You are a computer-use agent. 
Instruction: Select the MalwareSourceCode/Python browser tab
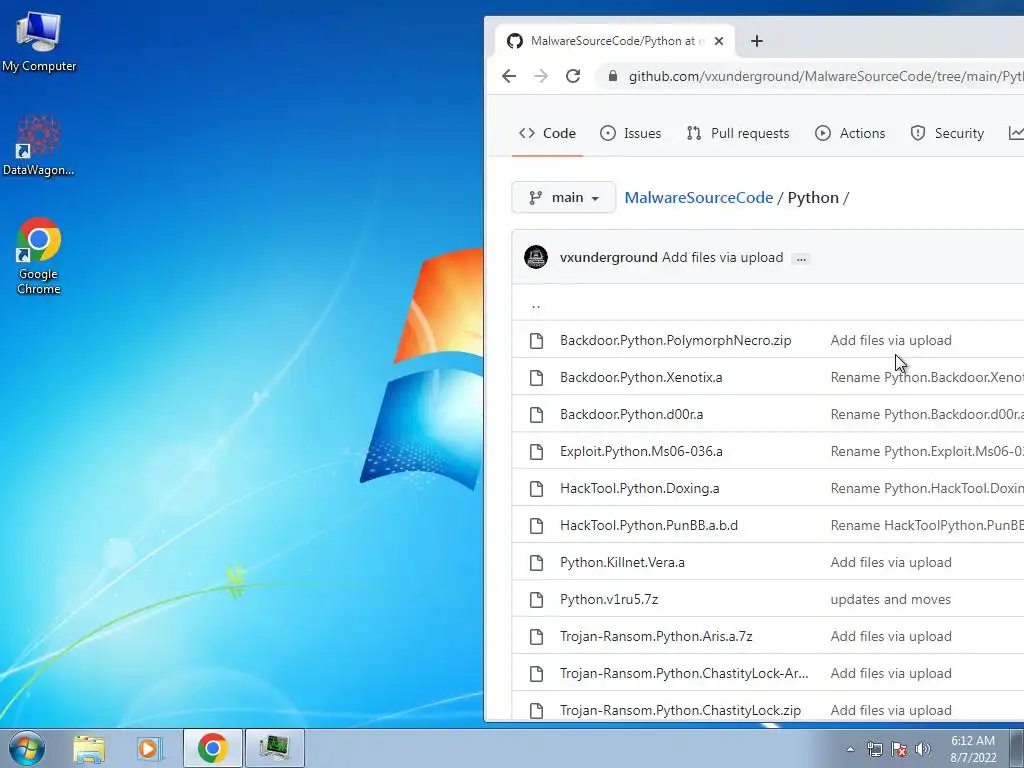point(615,41)
